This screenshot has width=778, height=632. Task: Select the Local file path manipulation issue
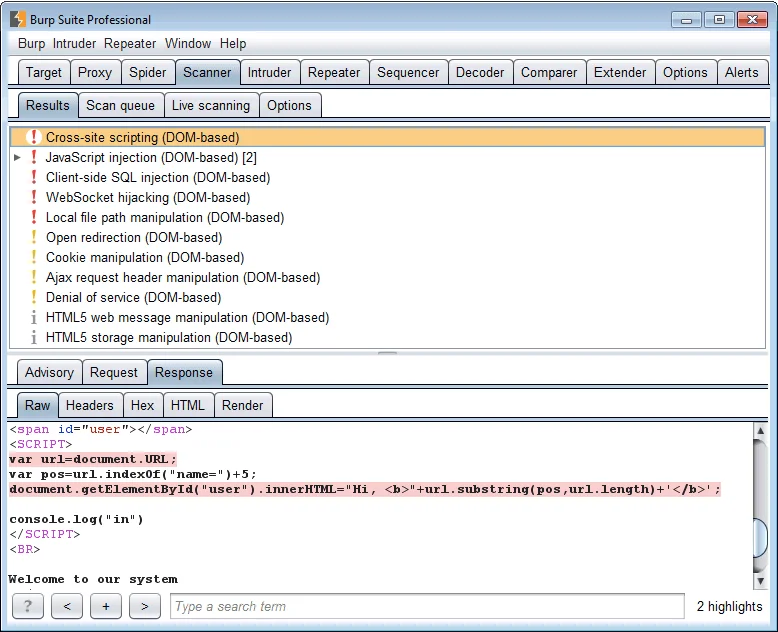point(387,217)
